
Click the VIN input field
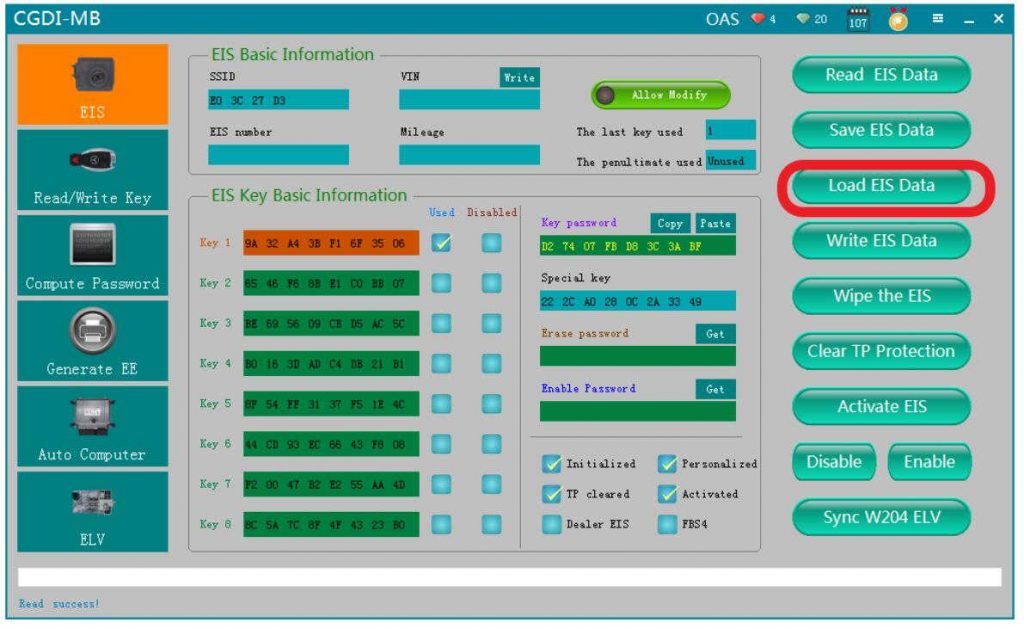pyautogui.click(x=470, y=99)
